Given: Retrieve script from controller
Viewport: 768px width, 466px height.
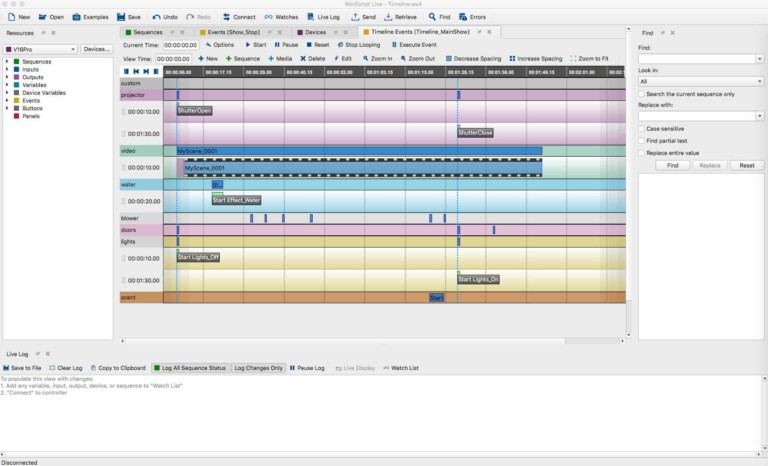Looking at the screenshot, I should coord(400,17).
